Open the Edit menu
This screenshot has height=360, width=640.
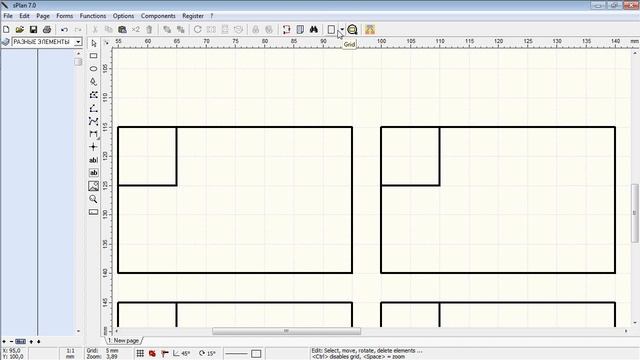pos(24,16)
